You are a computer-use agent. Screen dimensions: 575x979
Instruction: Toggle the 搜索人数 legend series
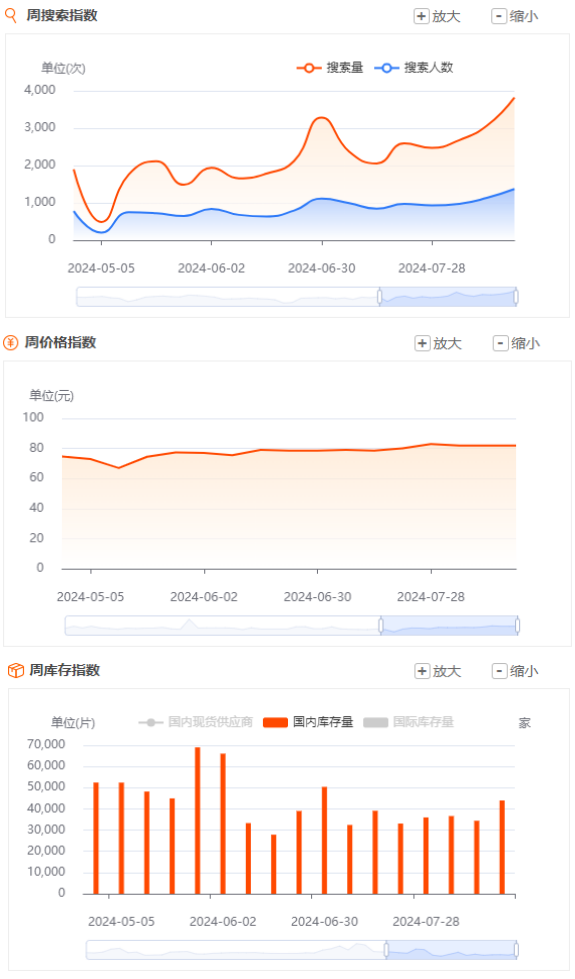[x=414, y=67]
